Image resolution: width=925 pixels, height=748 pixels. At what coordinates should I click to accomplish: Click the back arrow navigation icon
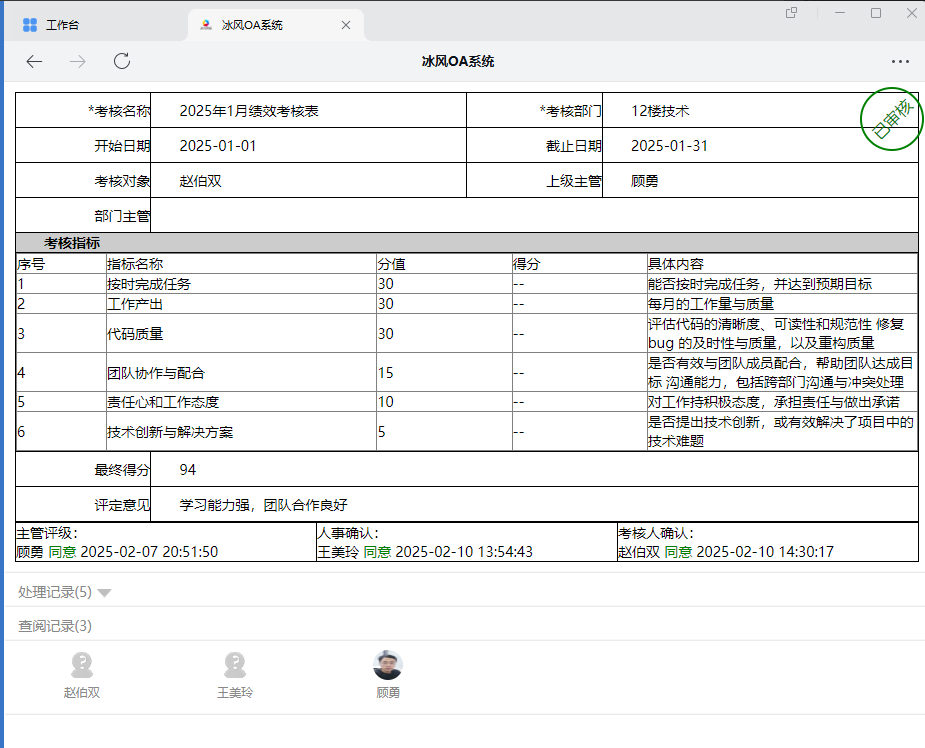coord(34,62)
